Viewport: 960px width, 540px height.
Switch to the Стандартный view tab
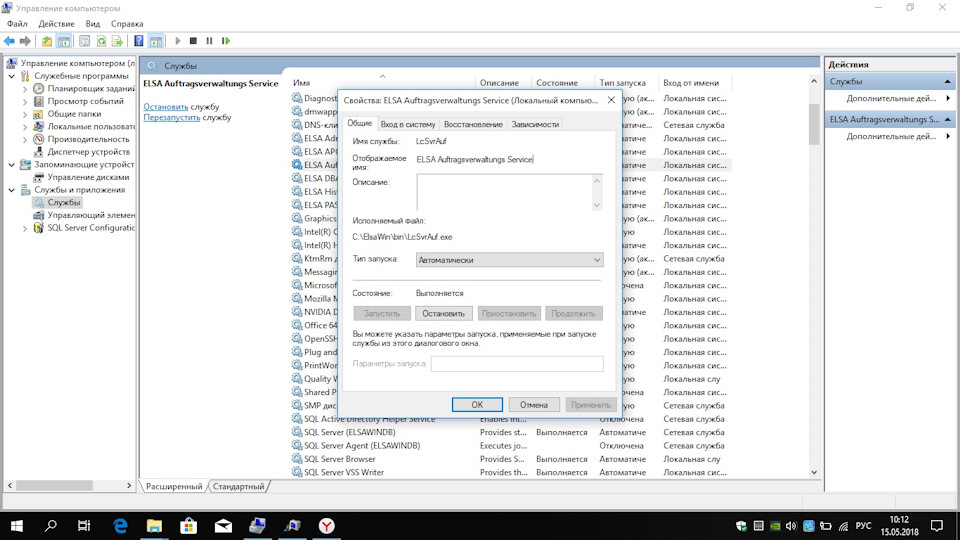[239, 487]
